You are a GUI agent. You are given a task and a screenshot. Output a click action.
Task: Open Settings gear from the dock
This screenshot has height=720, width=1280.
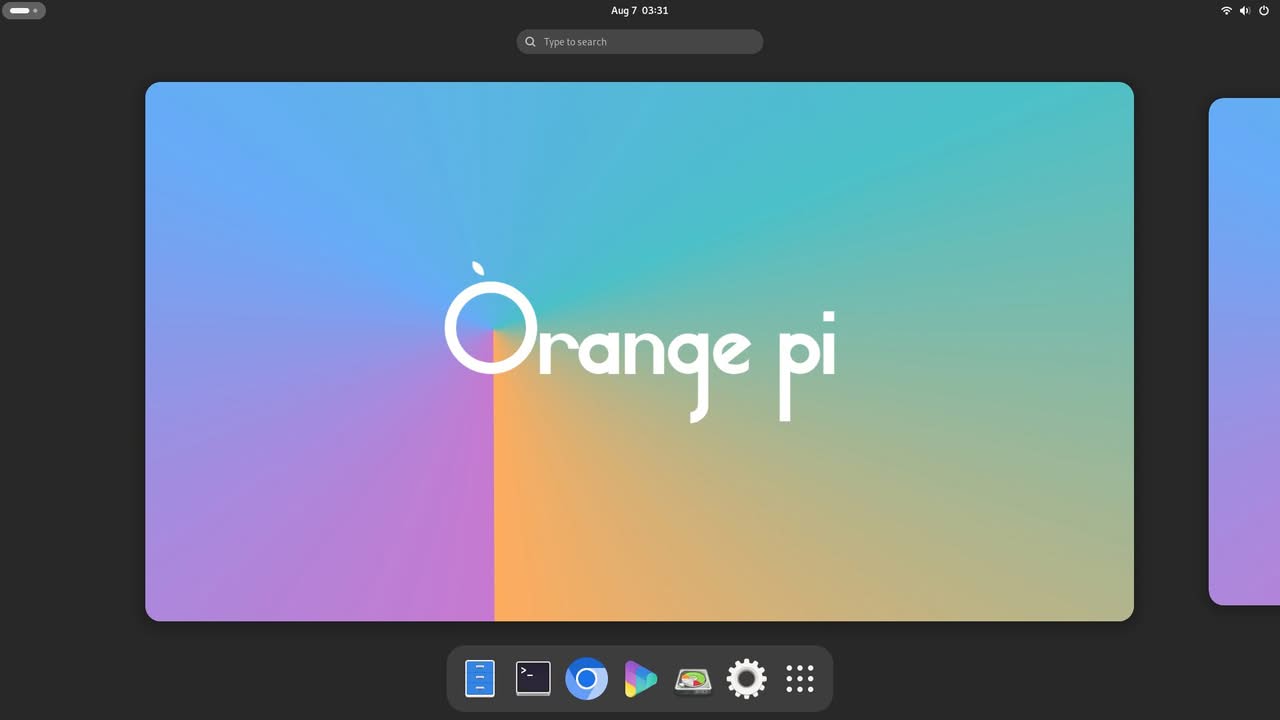tap(746, 679)
